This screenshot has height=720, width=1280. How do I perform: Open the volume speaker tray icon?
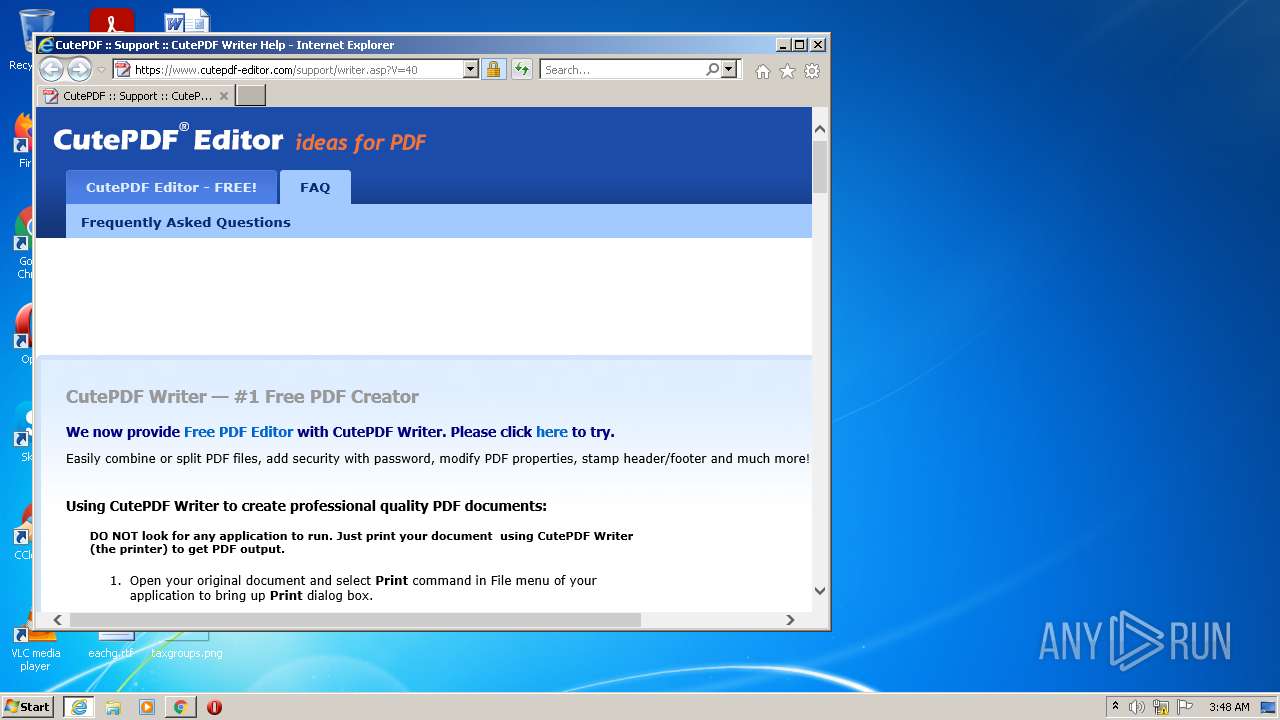1137,707
